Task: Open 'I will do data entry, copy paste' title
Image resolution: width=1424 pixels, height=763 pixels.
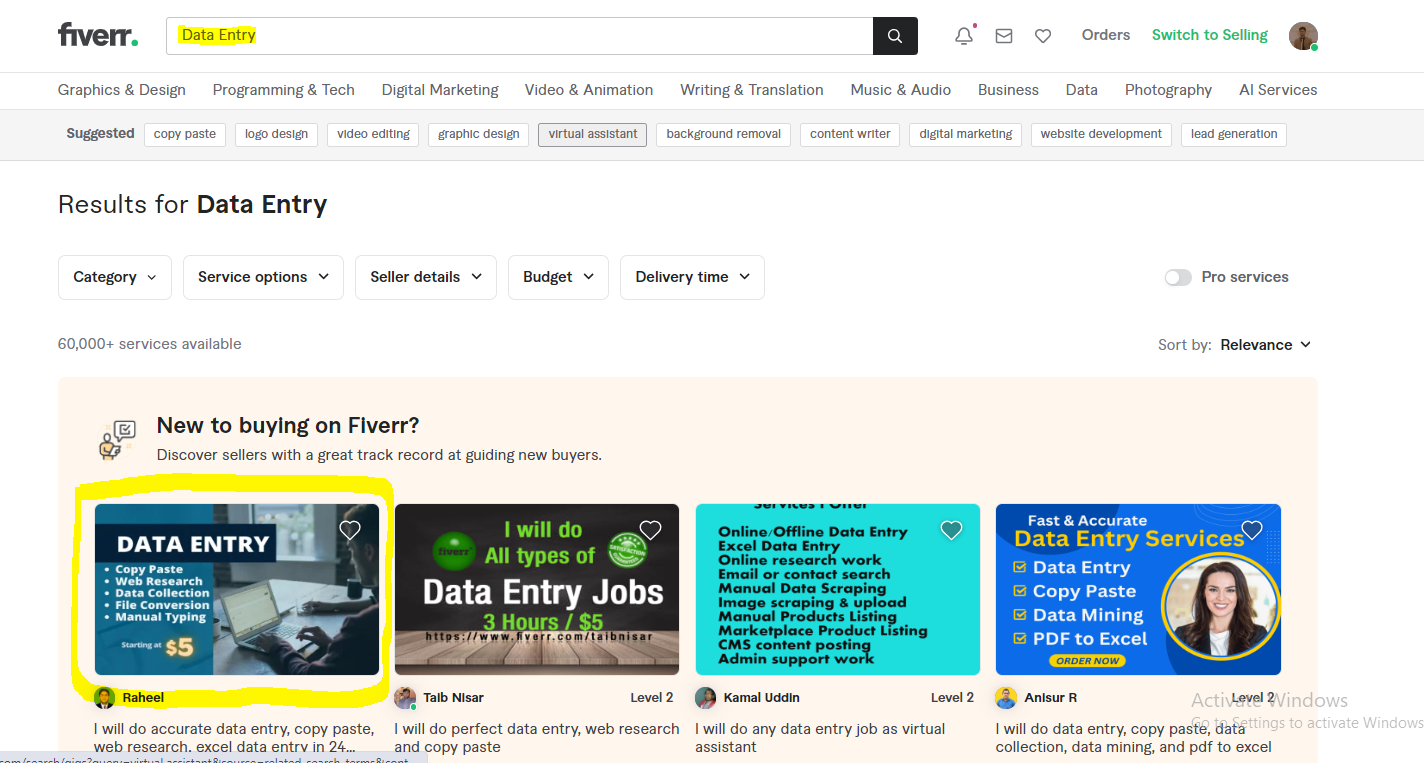Action: [x=1134, y=738]
